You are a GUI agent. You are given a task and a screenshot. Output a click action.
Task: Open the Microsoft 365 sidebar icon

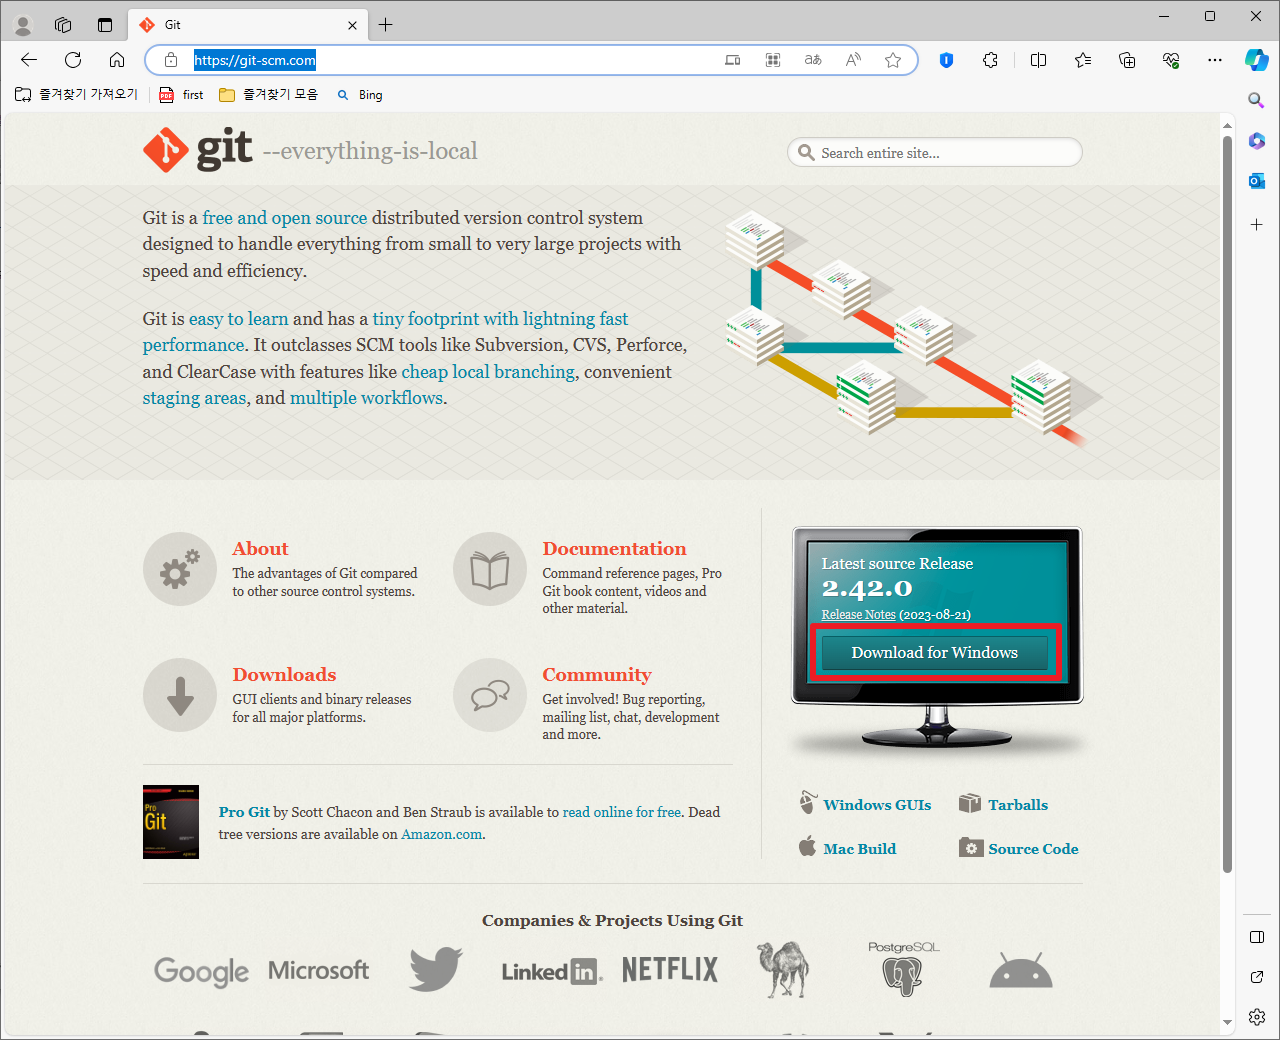point(1257,141)
